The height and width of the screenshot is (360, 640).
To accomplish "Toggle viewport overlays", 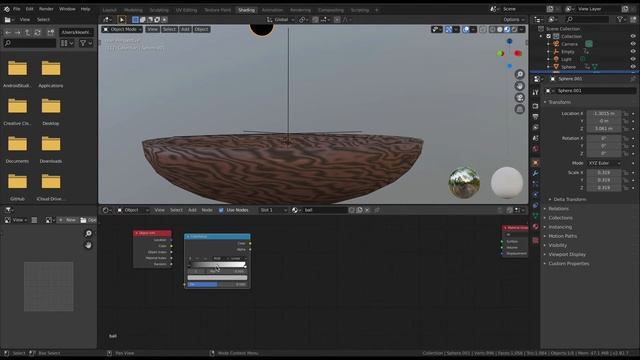I will (466, 29).
